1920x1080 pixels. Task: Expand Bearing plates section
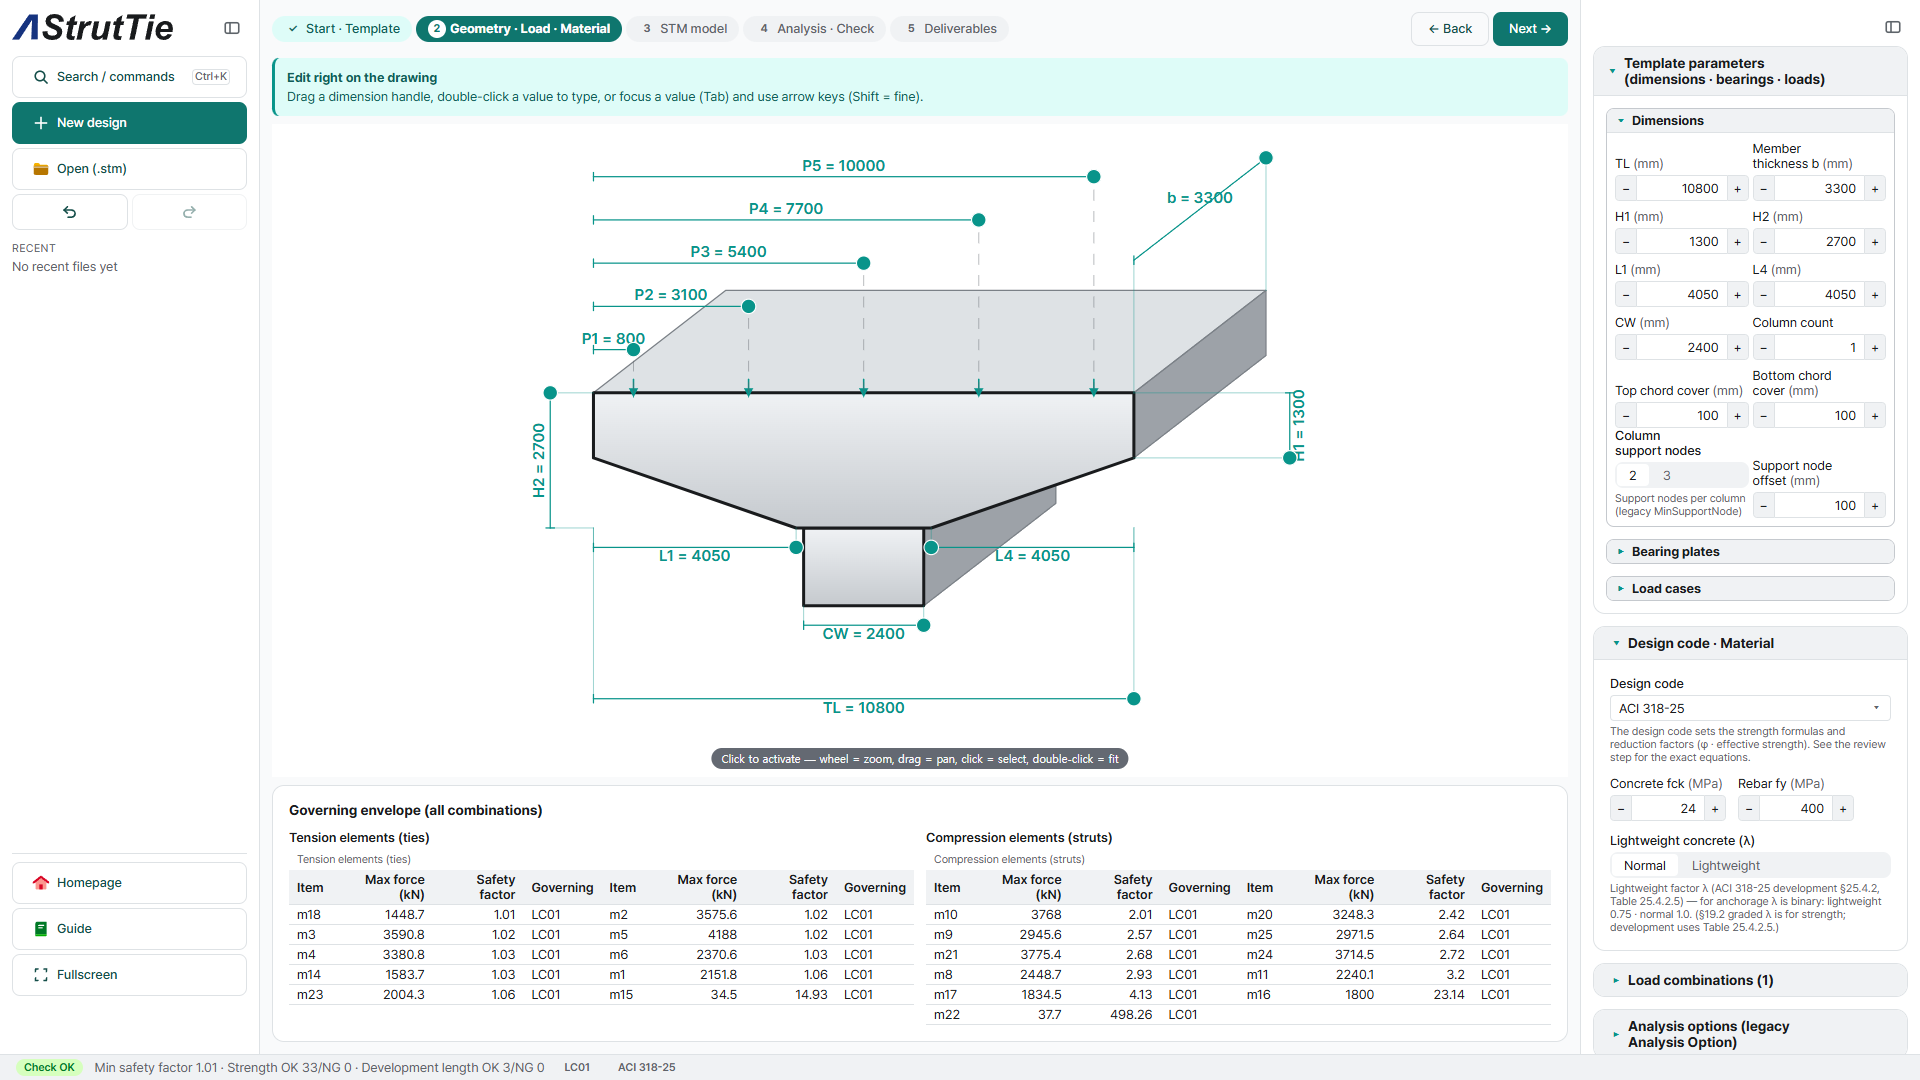1750,552
